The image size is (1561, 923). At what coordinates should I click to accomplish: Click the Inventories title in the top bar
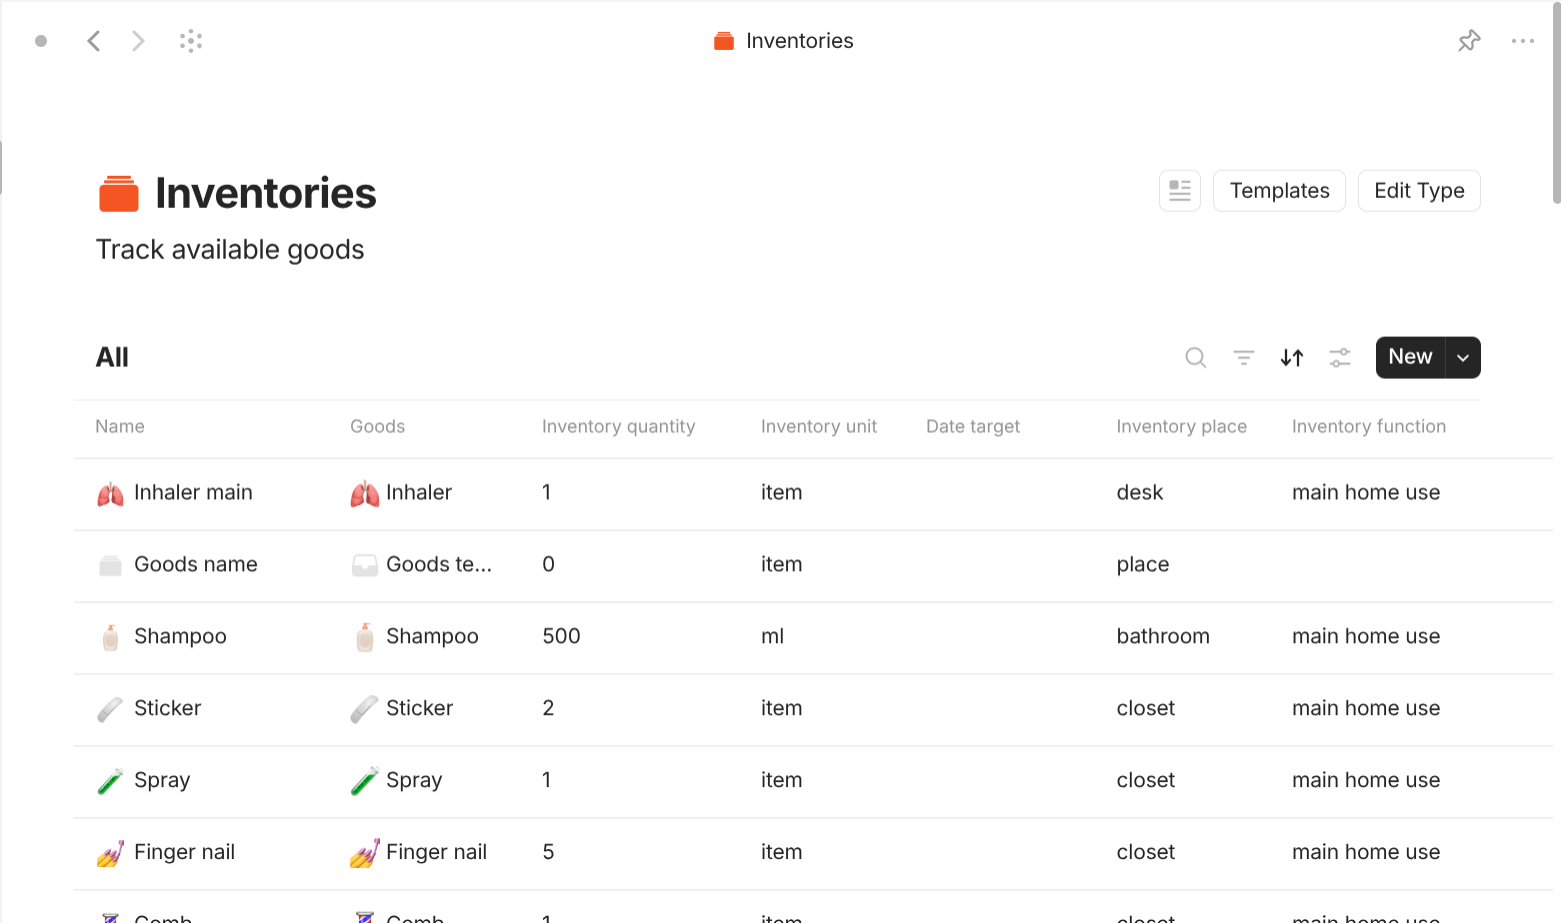[799, 40]
